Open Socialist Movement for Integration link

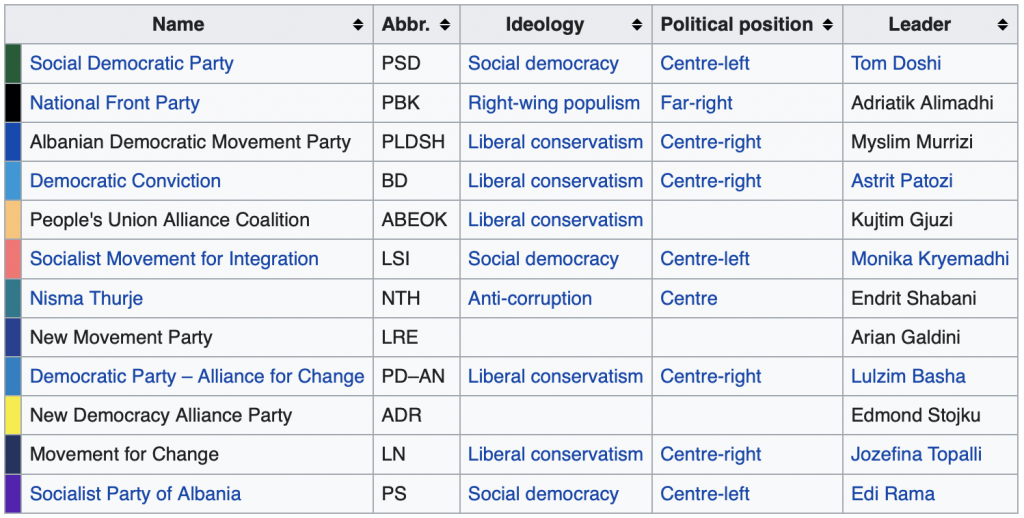point(174,259)
